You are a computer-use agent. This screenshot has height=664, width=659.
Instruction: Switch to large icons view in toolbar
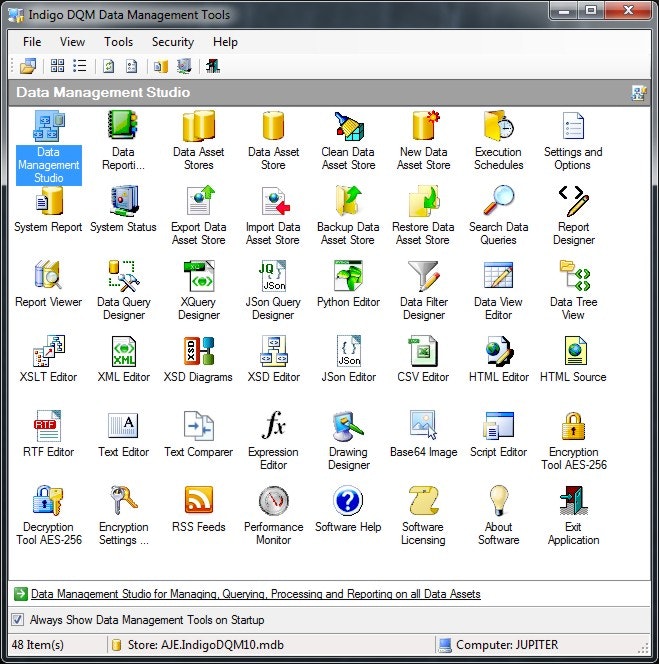pos(58,66)
